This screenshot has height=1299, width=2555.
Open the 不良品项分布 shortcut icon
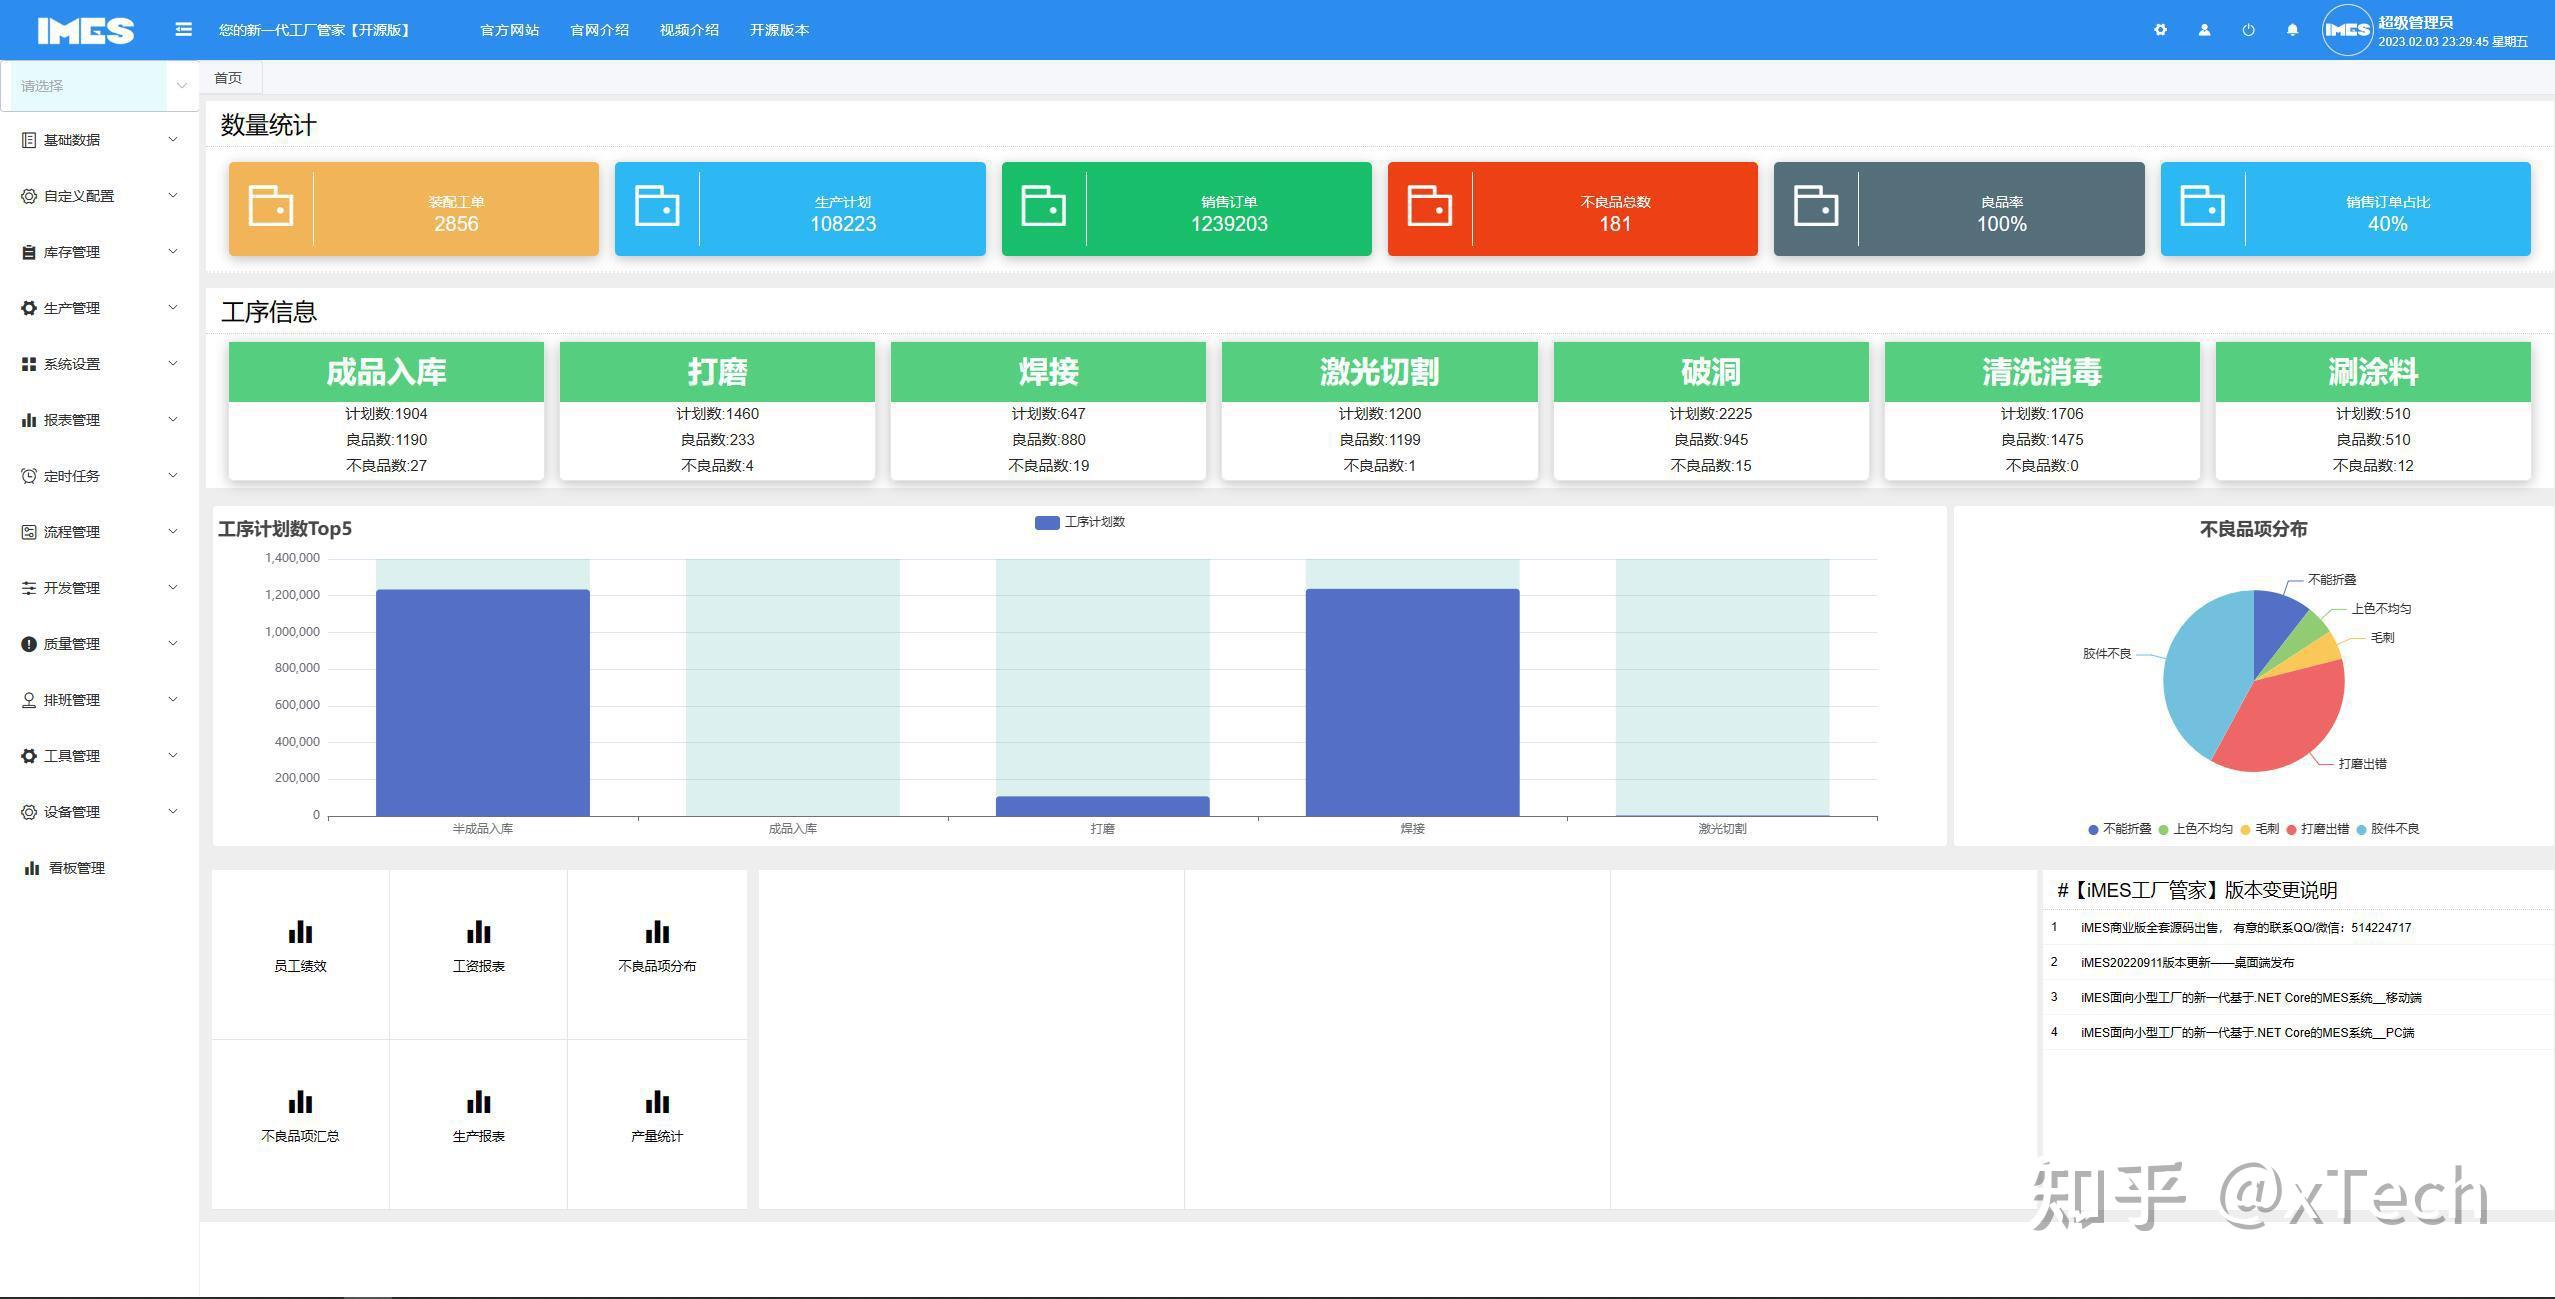click(x=657, y=932)
